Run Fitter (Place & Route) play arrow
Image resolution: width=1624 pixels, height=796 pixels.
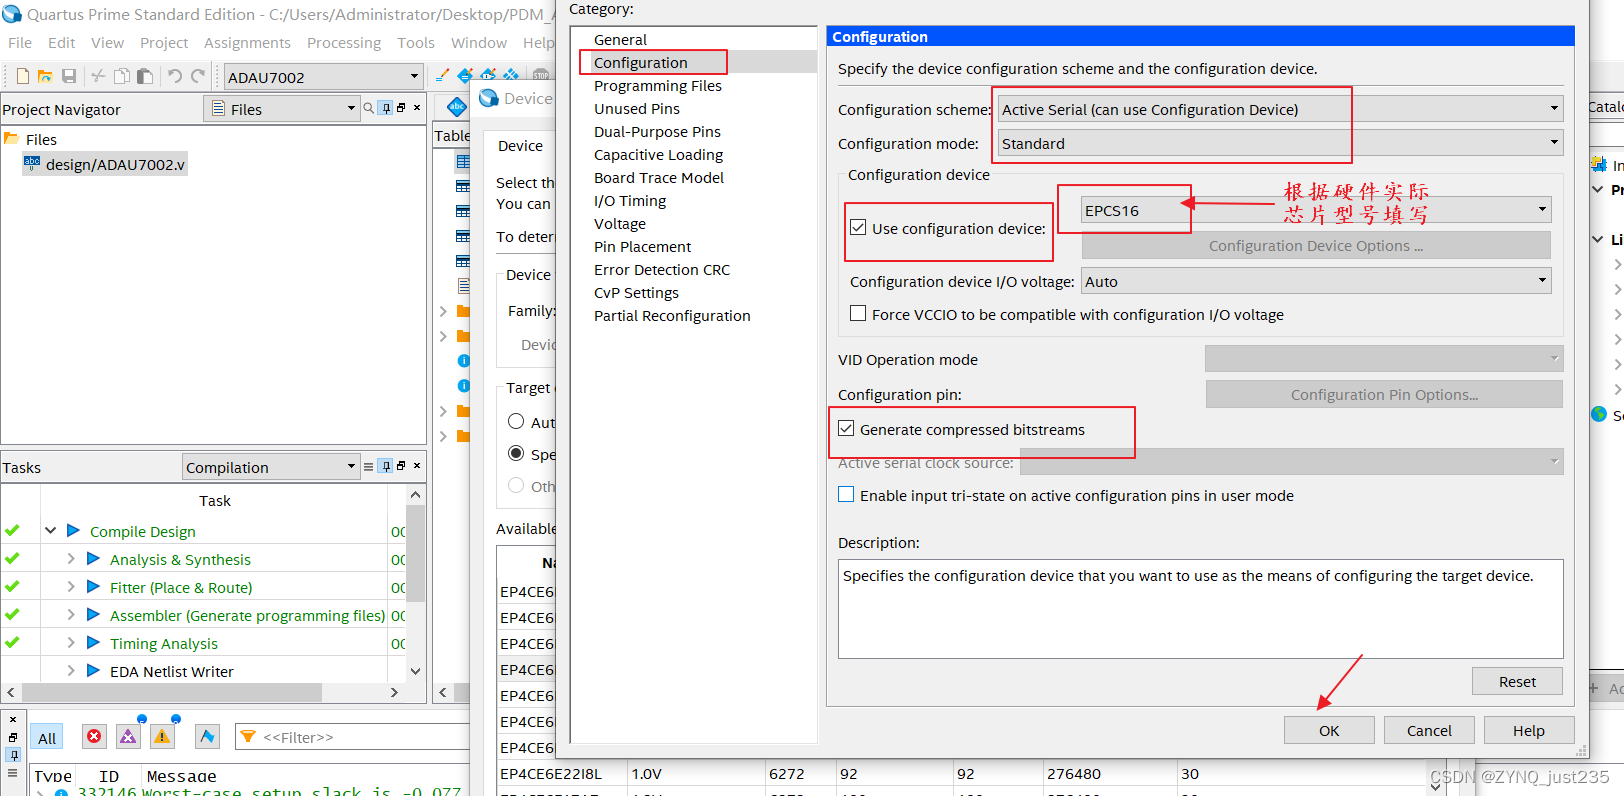pyautogui.click(x=93, y=587)
